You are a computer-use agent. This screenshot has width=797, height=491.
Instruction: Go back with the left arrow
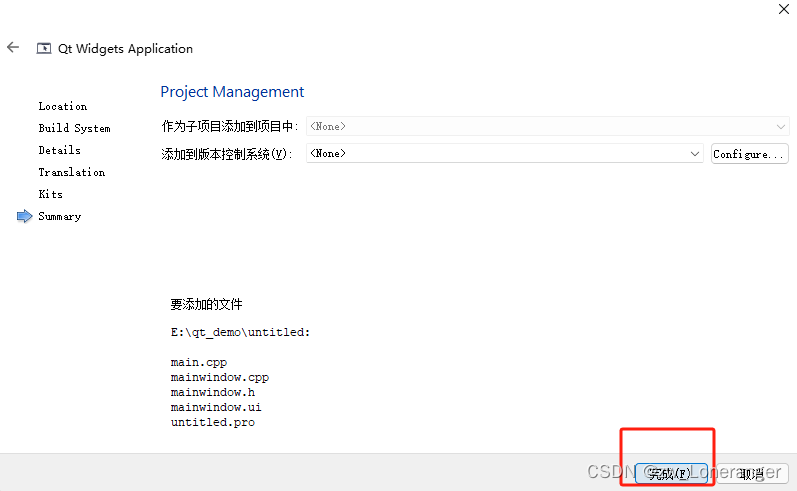coord(13,47)
